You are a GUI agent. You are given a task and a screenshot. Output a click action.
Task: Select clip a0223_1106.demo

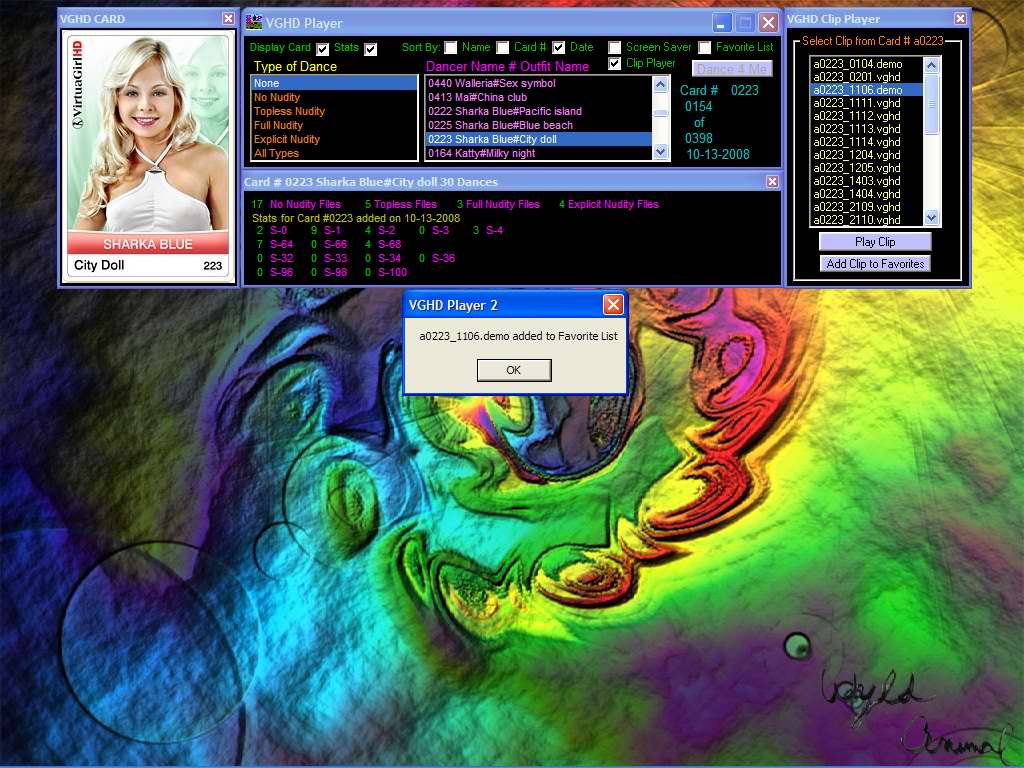(x=867, y=90)
